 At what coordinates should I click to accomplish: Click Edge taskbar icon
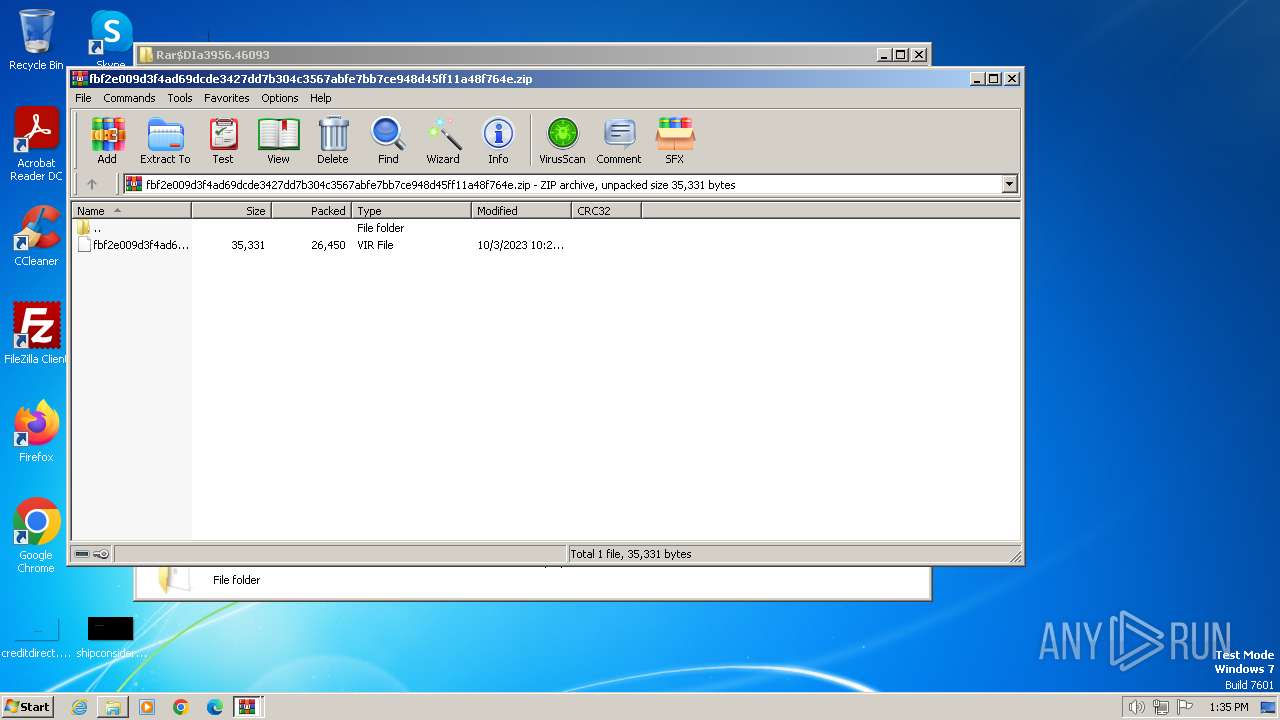215,707
